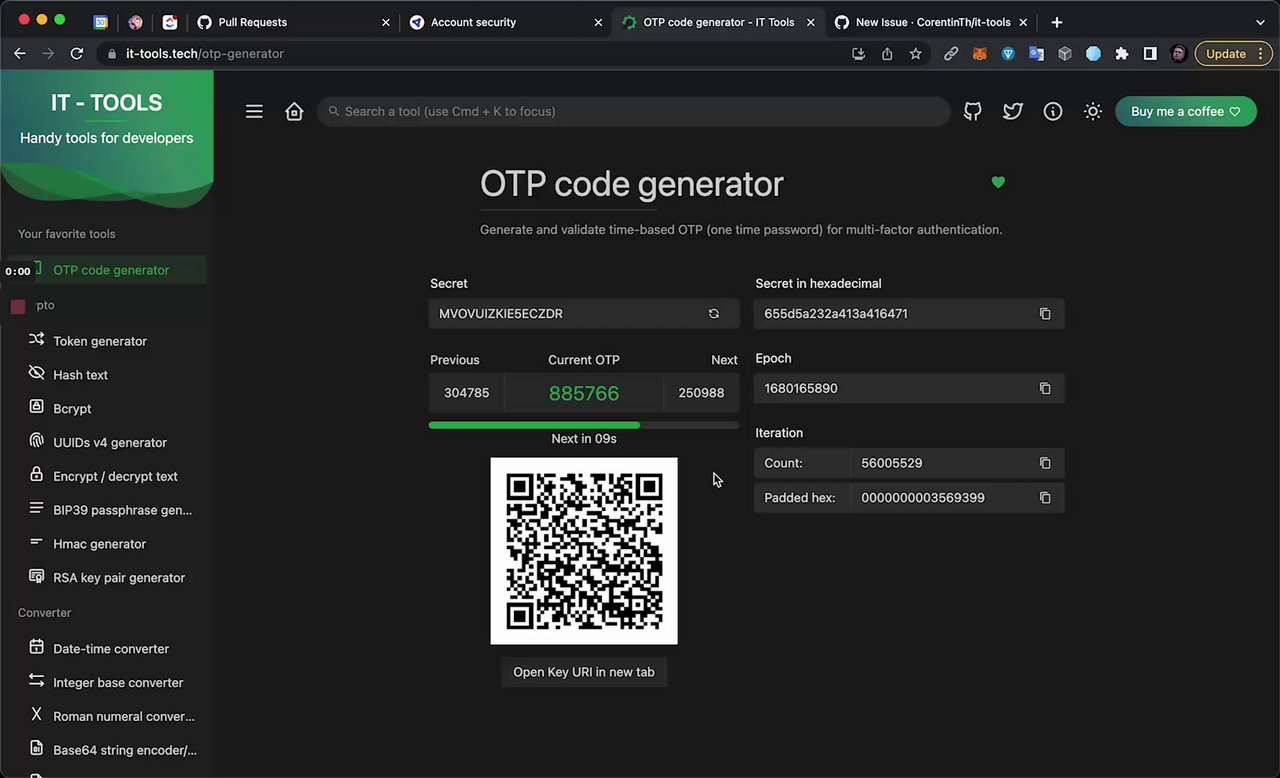The height and width of the screenshot is (778, 1280).
Task: View site info lock icon
Action: [112, 54]
